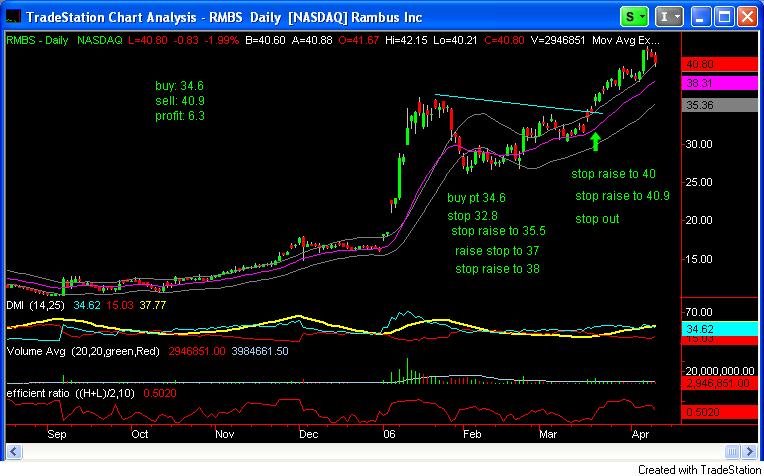Screen dimensions: 764x476
Task: Click the "30.00" price axis value
Action: [x=699, y=144]
